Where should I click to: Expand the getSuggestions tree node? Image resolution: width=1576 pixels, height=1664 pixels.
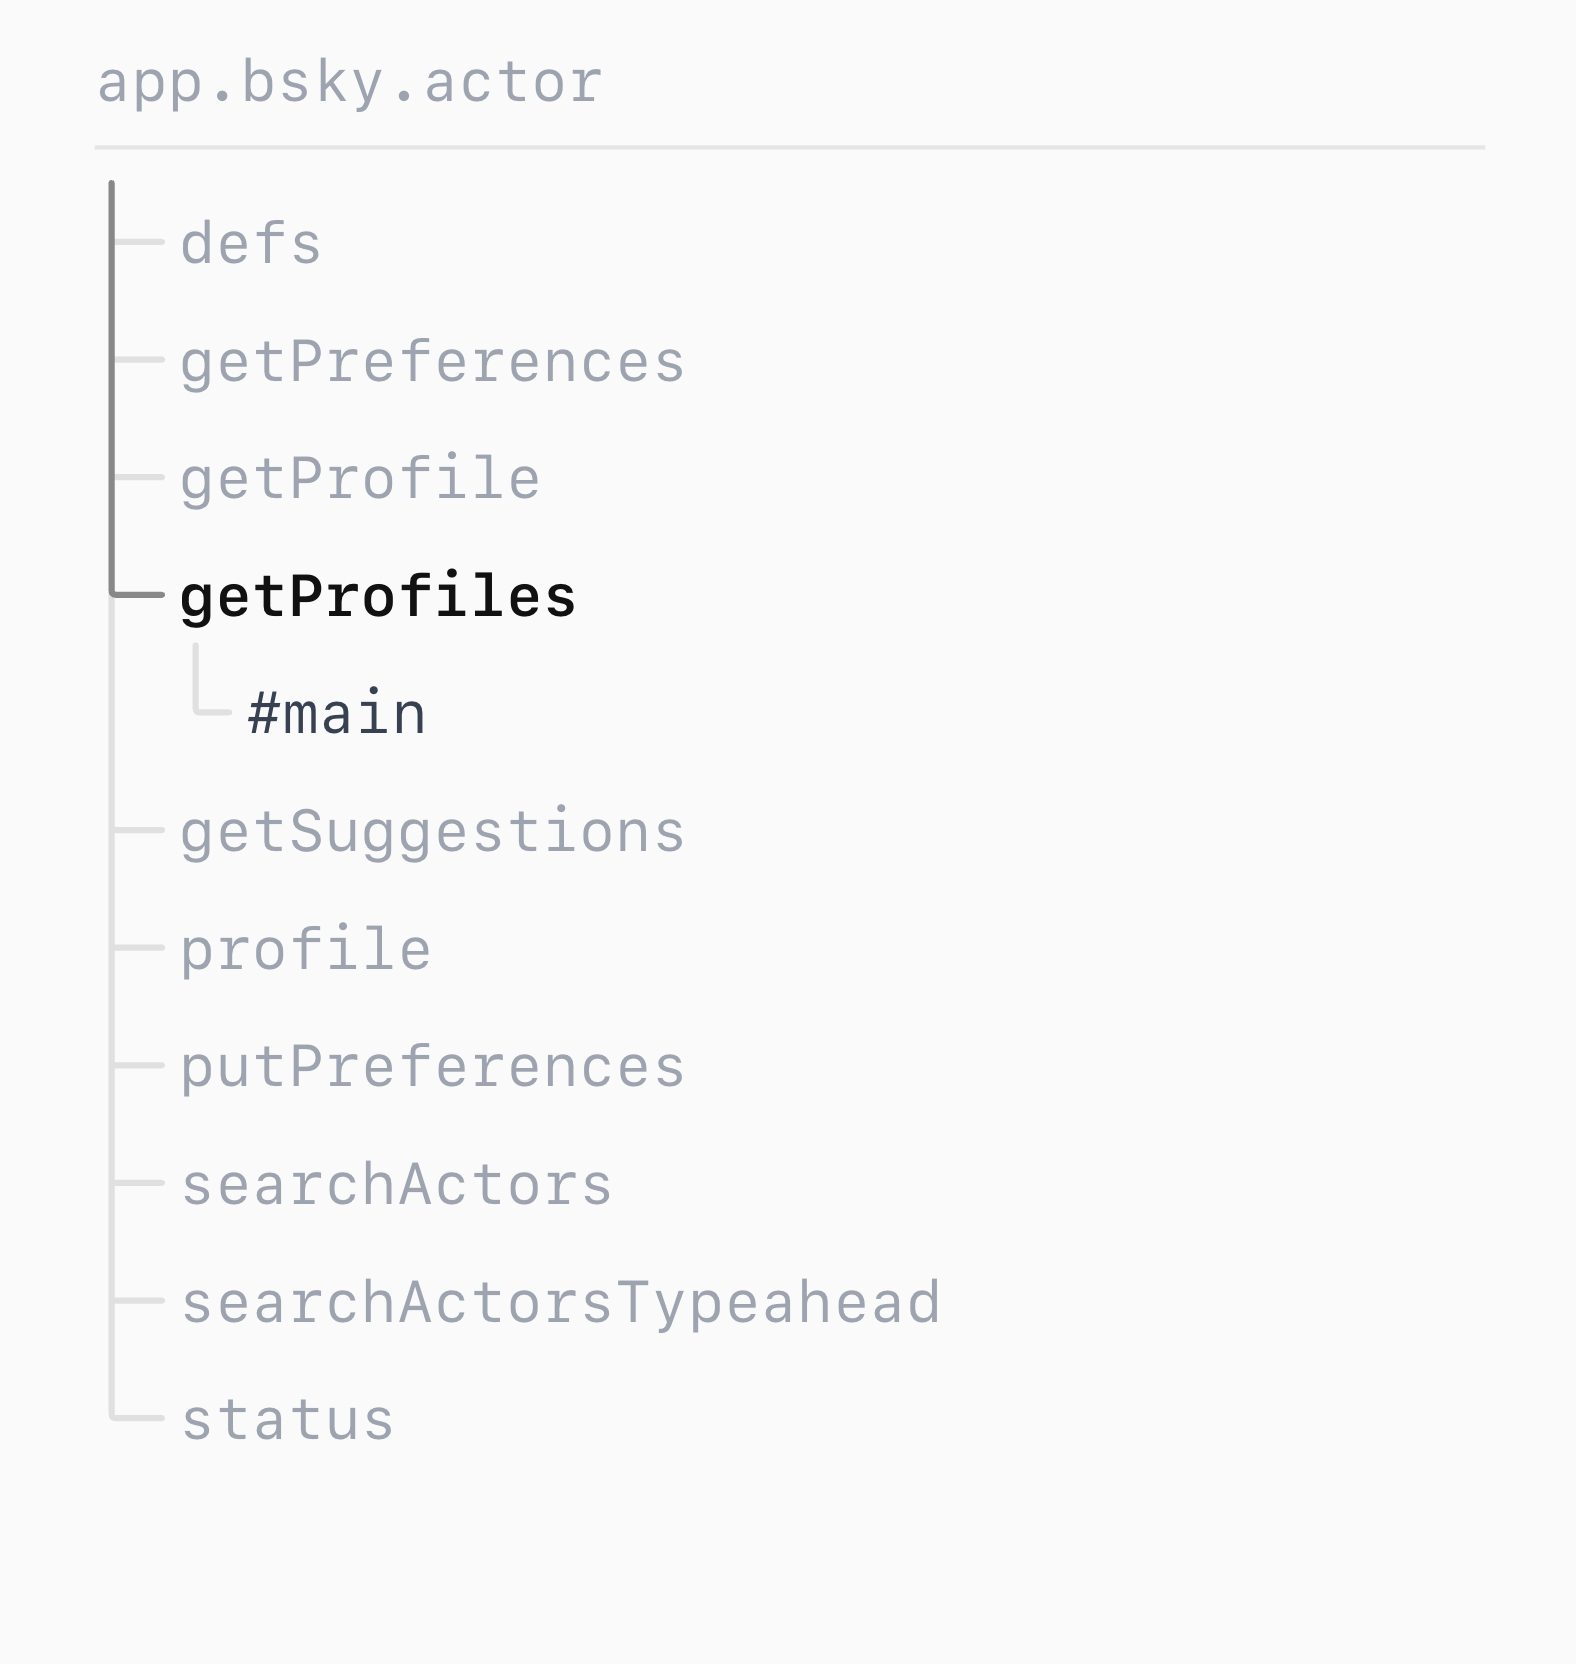pos(432,832)
